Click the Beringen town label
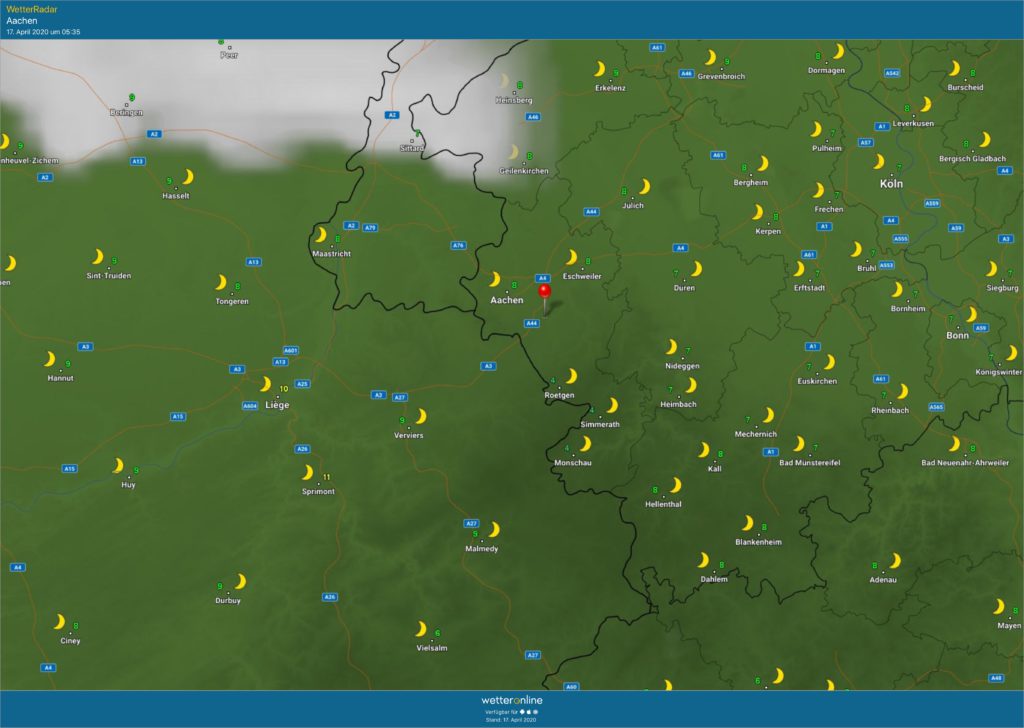The width and height of the screenshot is (1024, 728). click(127, 112)
